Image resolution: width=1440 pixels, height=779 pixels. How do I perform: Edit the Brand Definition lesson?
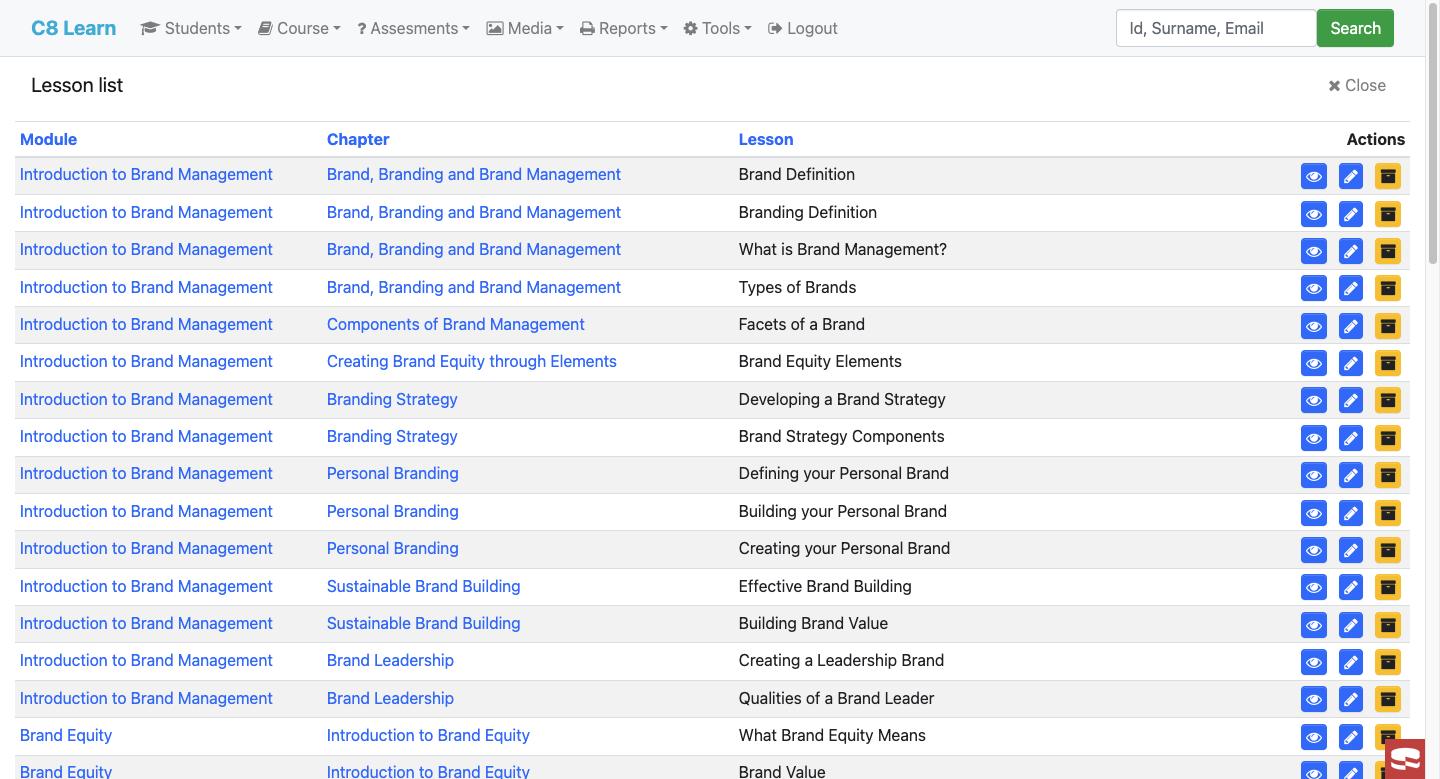(x=1350, y=176)
